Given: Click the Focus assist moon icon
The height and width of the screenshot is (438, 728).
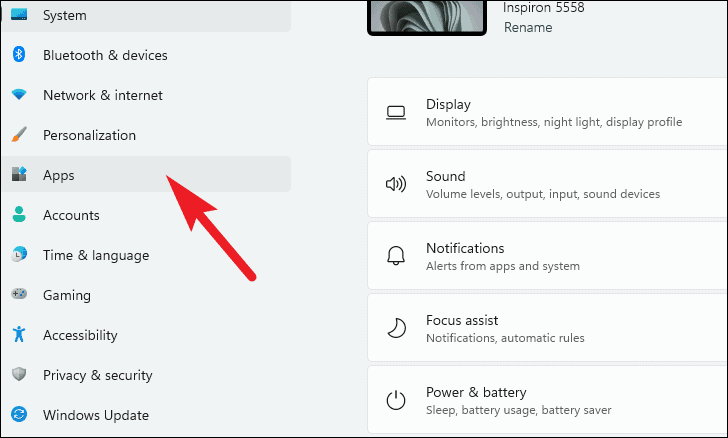Looking at the screenshot, I should 396,328.
